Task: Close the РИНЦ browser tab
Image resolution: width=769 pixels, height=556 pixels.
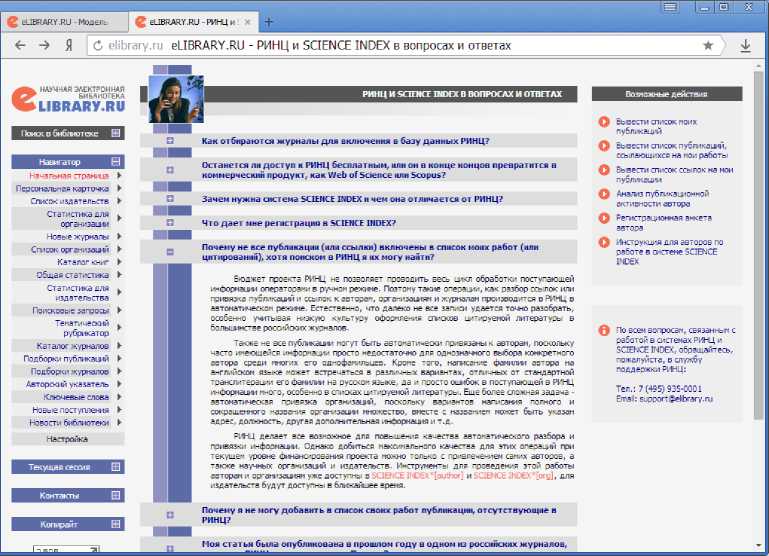Action: pyautogui.click(x=248, y=22)
